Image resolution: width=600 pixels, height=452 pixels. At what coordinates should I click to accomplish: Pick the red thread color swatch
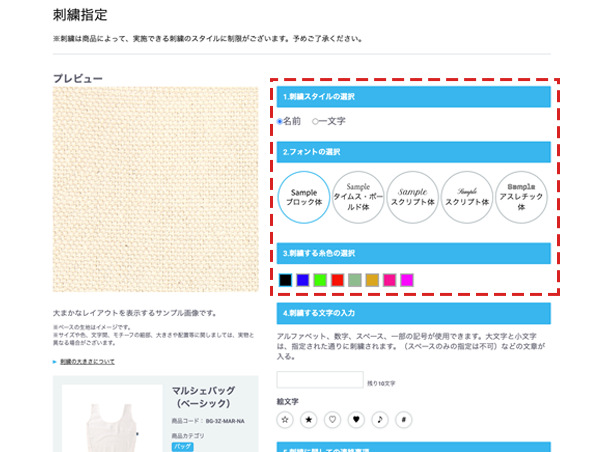click(x=337, y=280)
